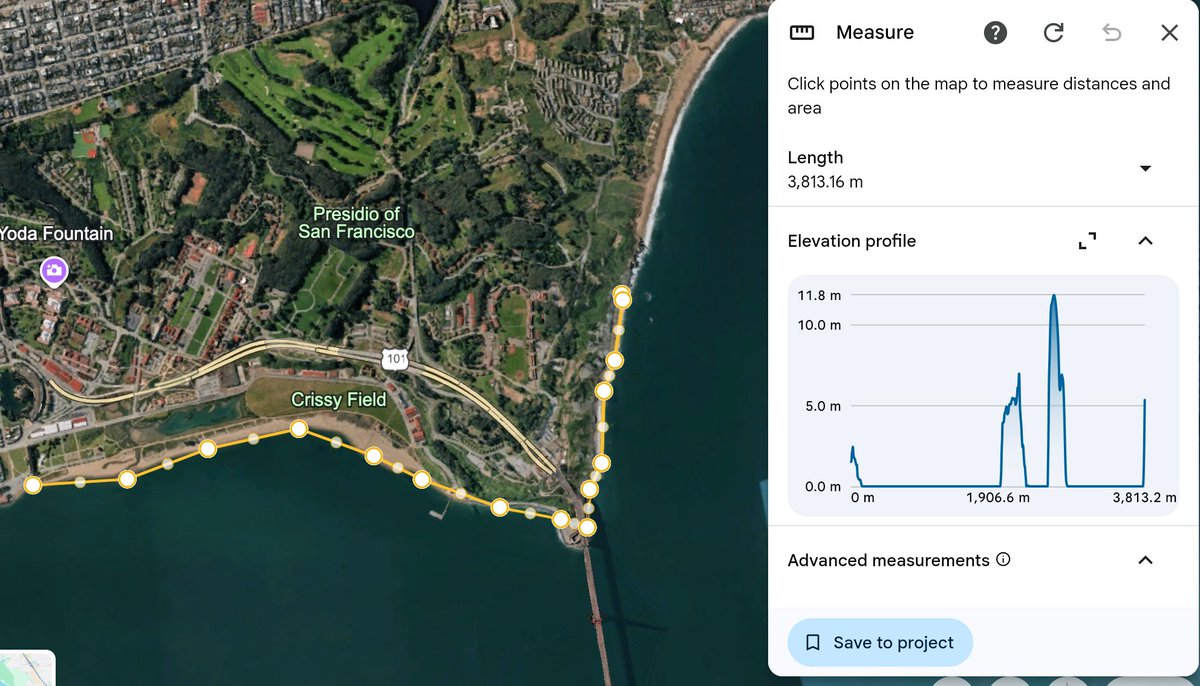Screen dimensions: 1200x686
Task: Click the ruler Measure icon in panel header
Action: point(802,33)
